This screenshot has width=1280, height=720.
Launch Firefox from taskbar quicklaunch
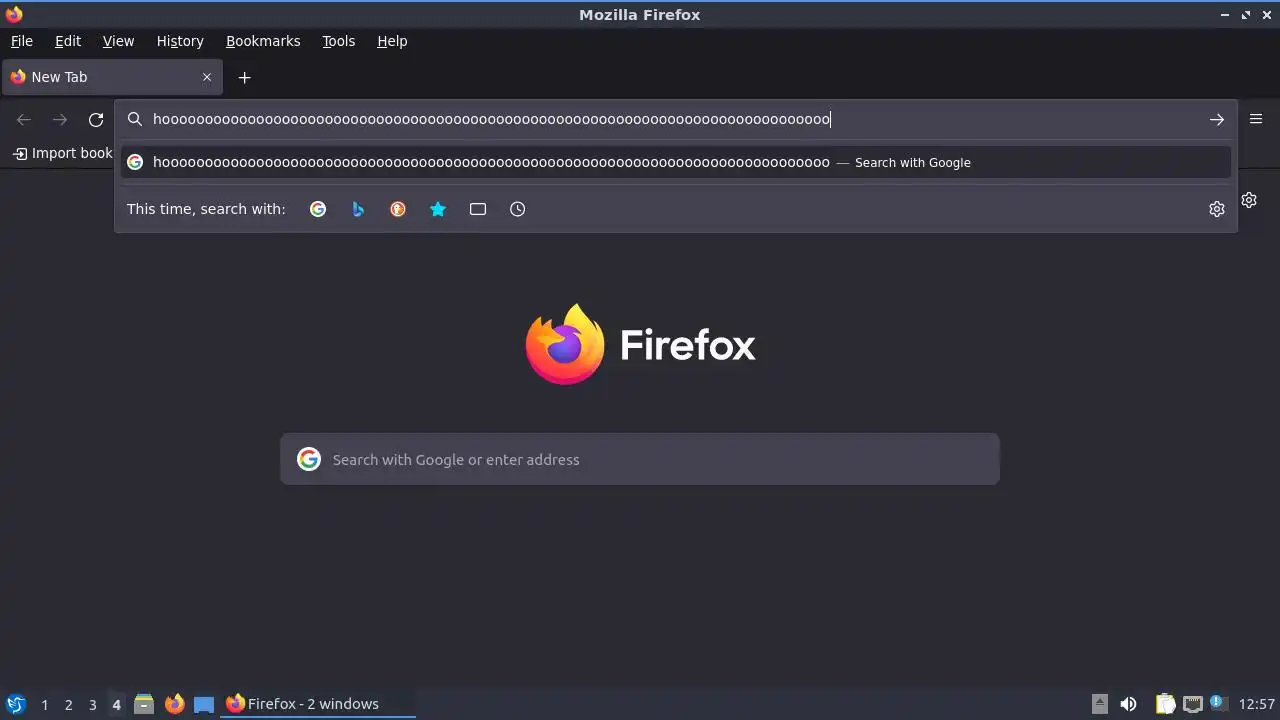(174, 704)
